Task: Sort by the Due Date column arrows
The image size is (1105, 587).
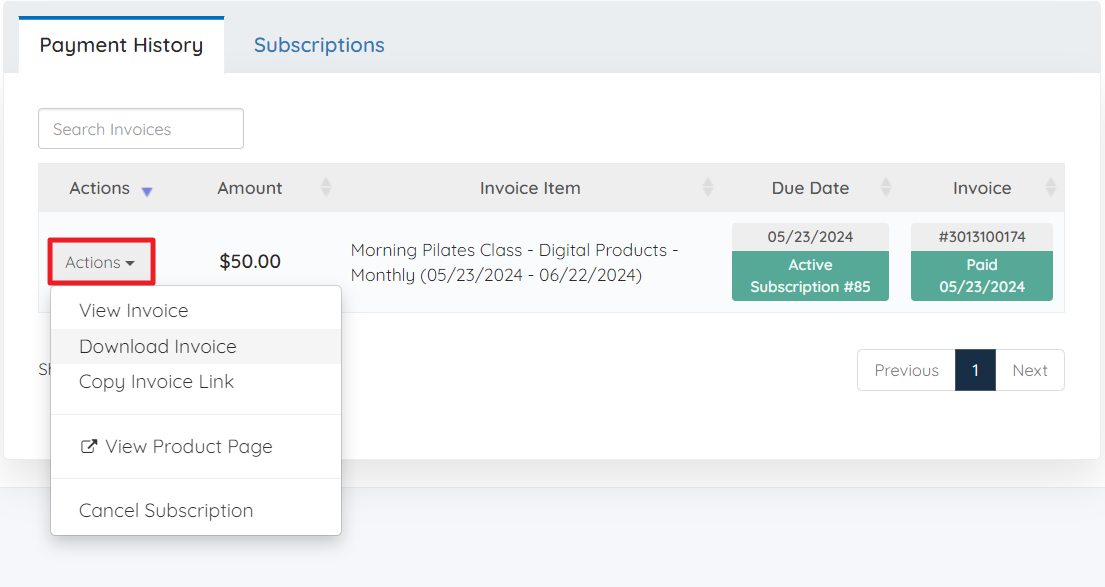Action: click(x=886, y=188)
